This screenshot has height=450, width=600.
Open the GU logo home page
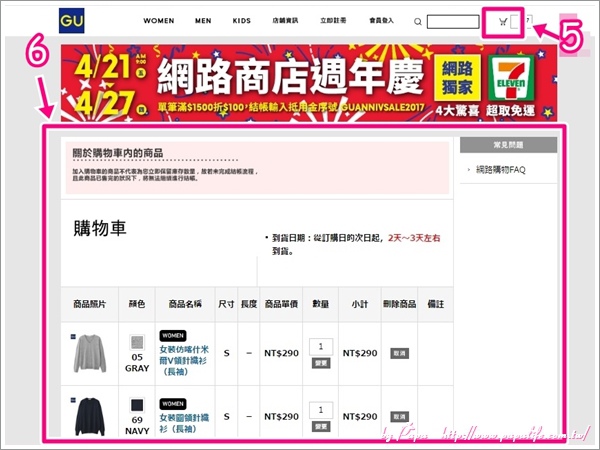(72, 21)
